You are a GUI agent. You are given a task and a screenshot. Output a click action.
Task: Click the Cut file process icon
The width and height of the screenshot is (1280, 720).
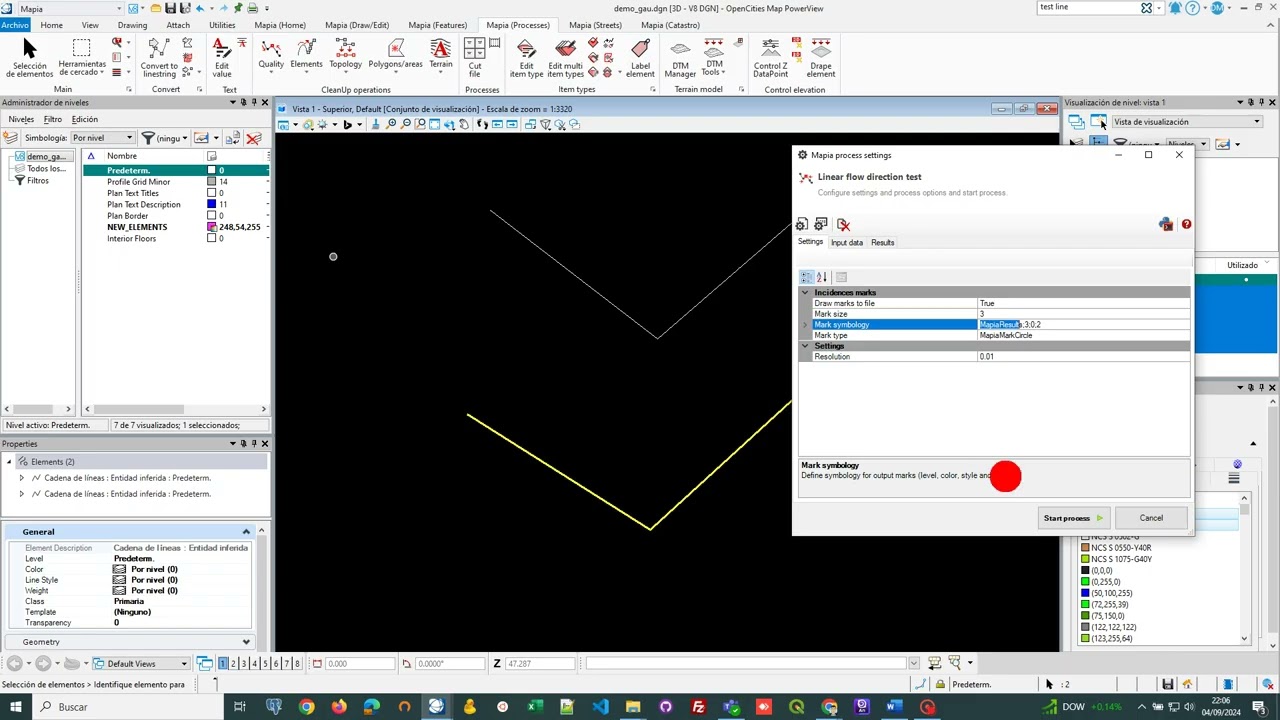[x=475, y=57]
